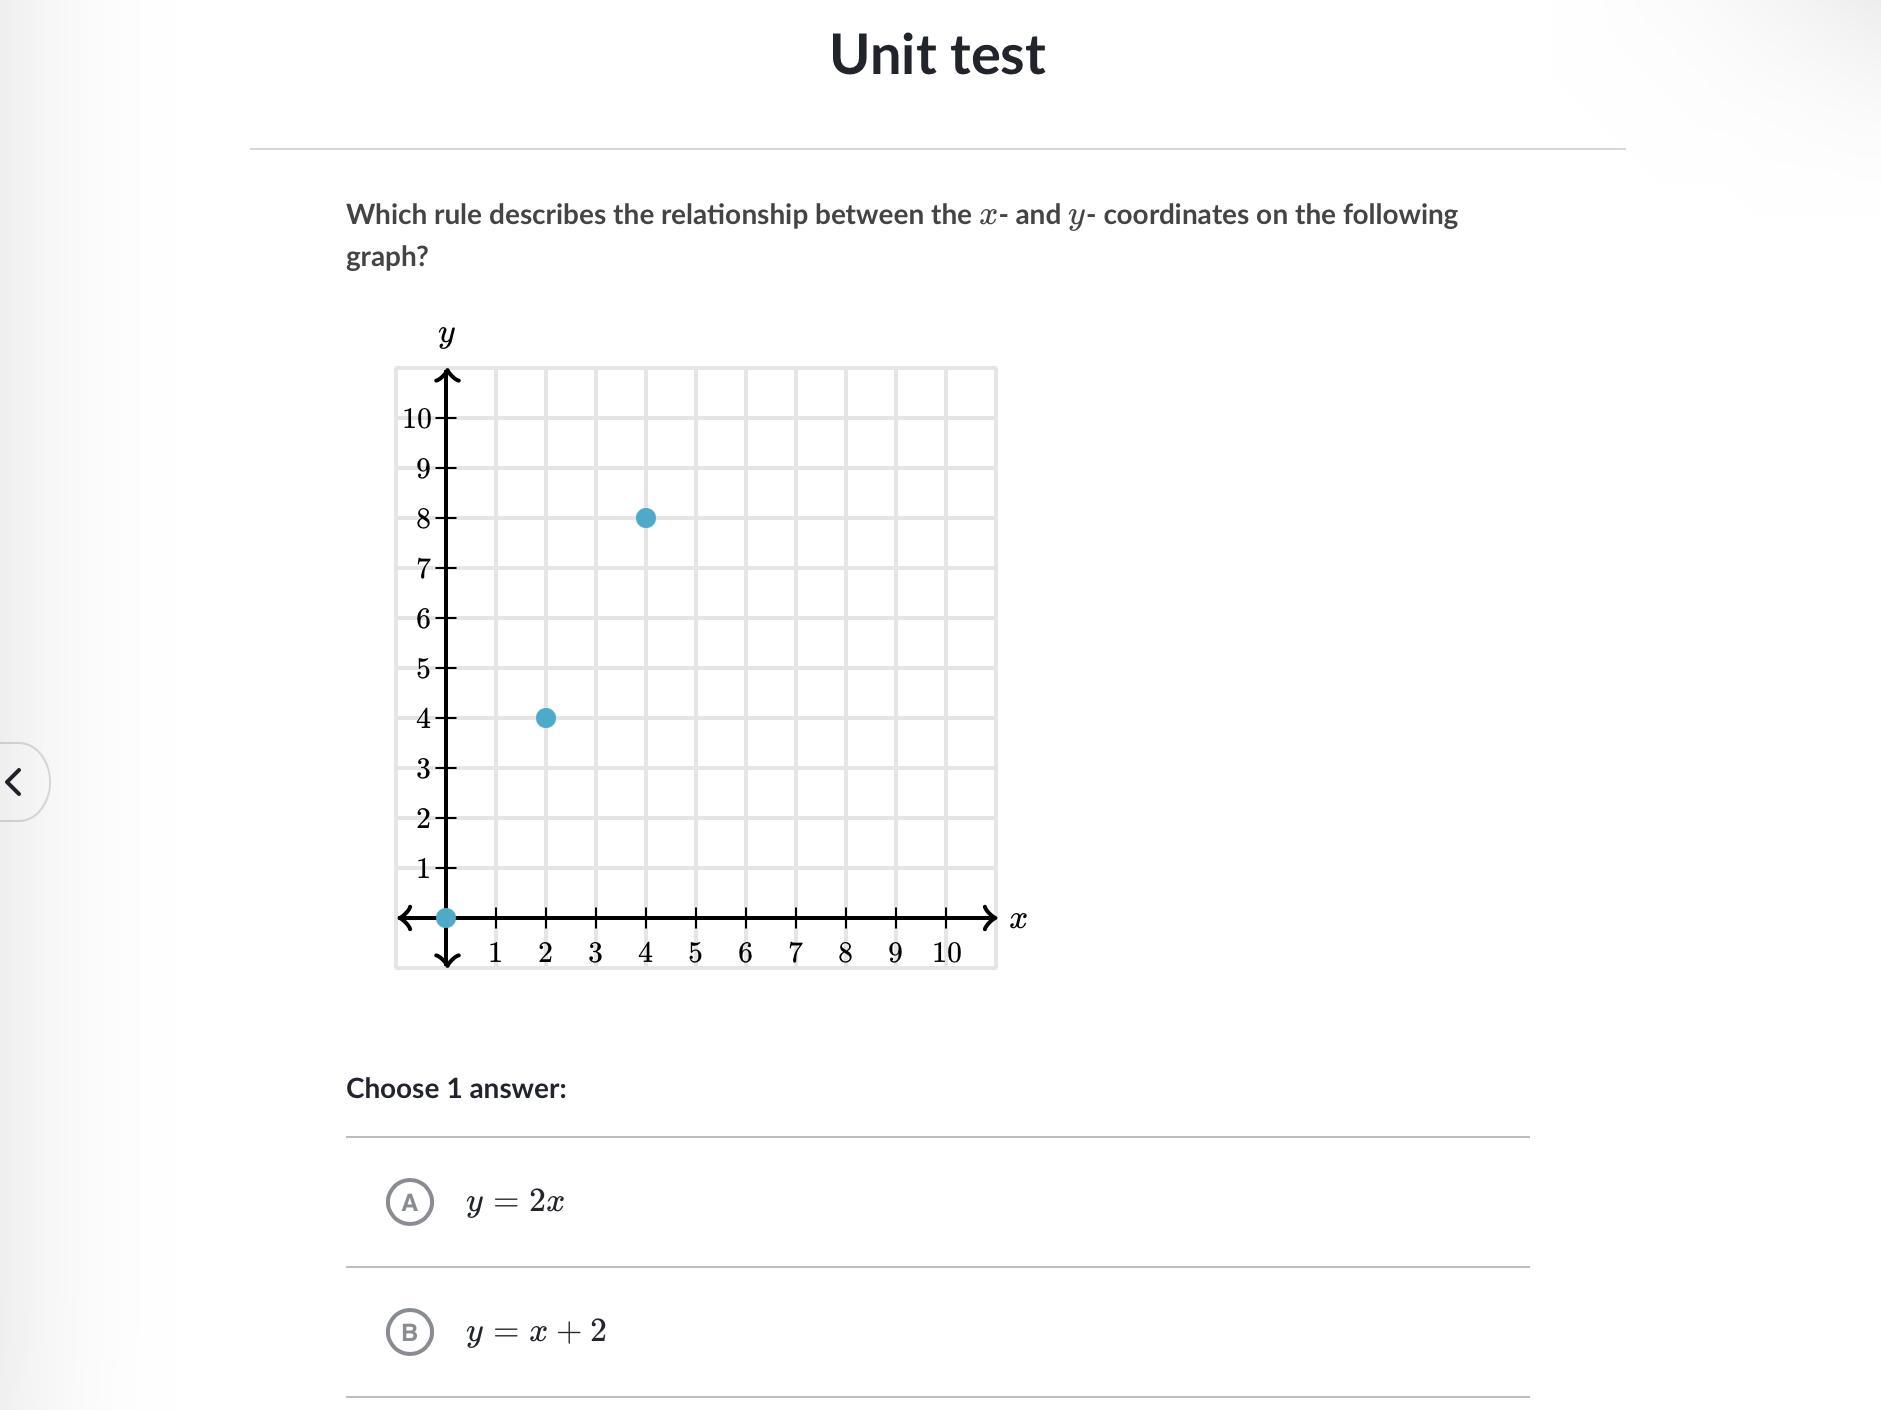Select answer choice A radio button

click(x=409, y=1201)
